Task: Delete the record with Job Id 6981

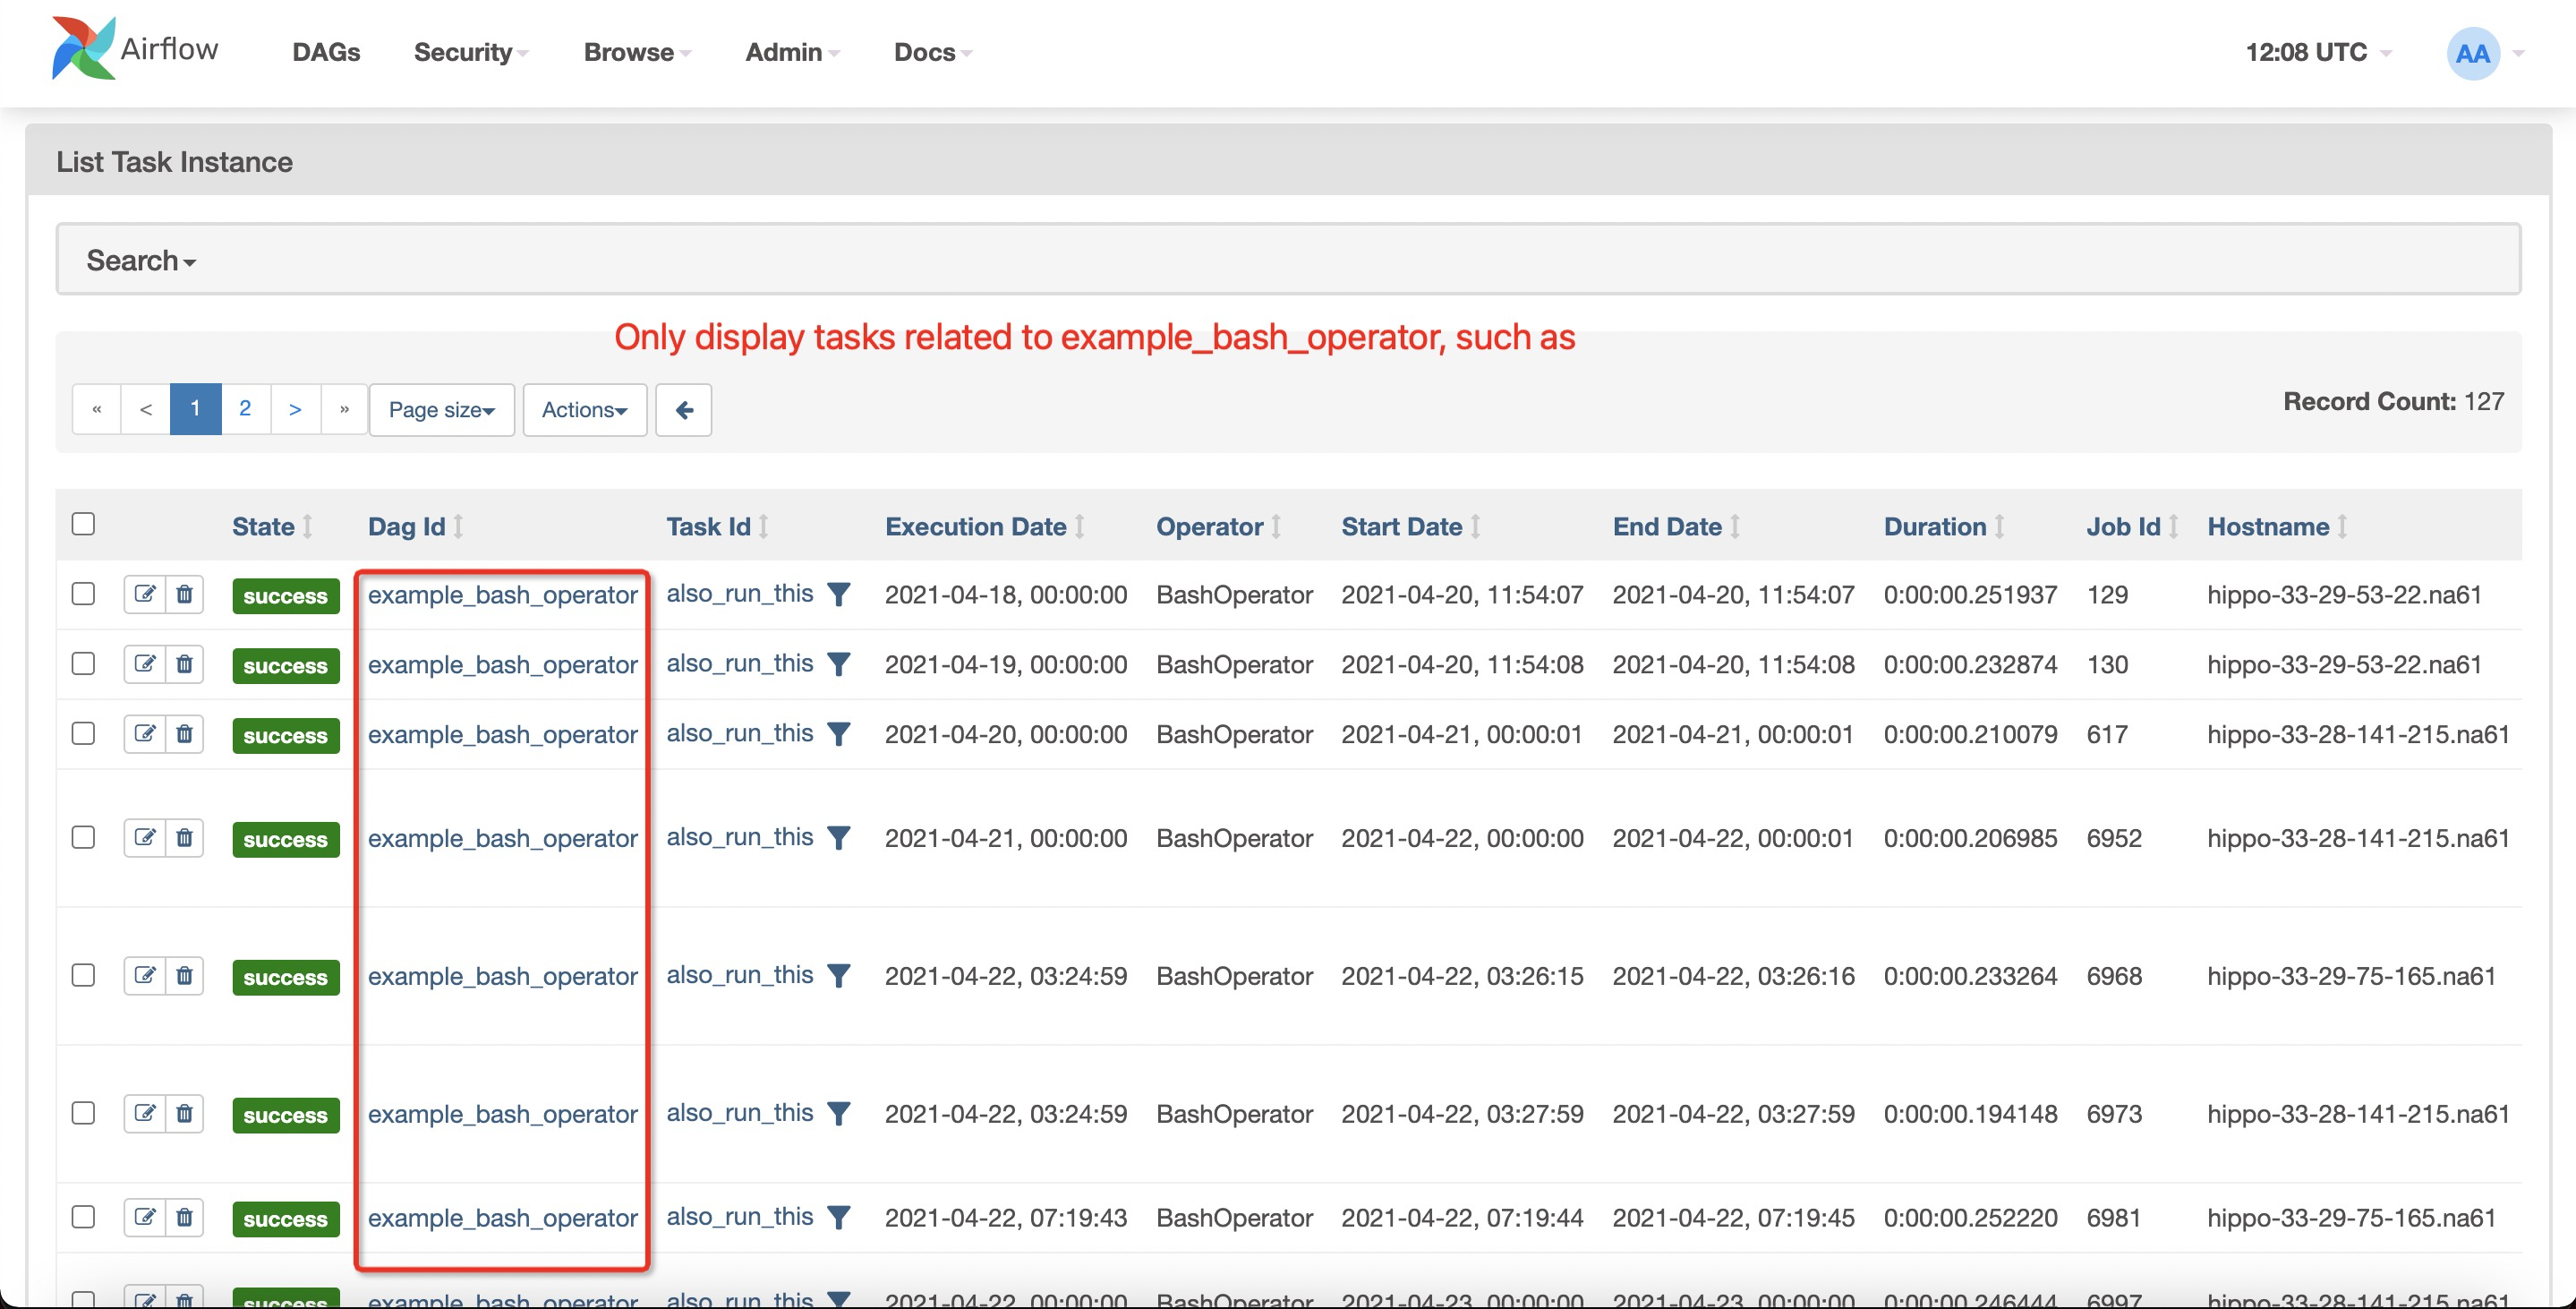Action: 185,1217
